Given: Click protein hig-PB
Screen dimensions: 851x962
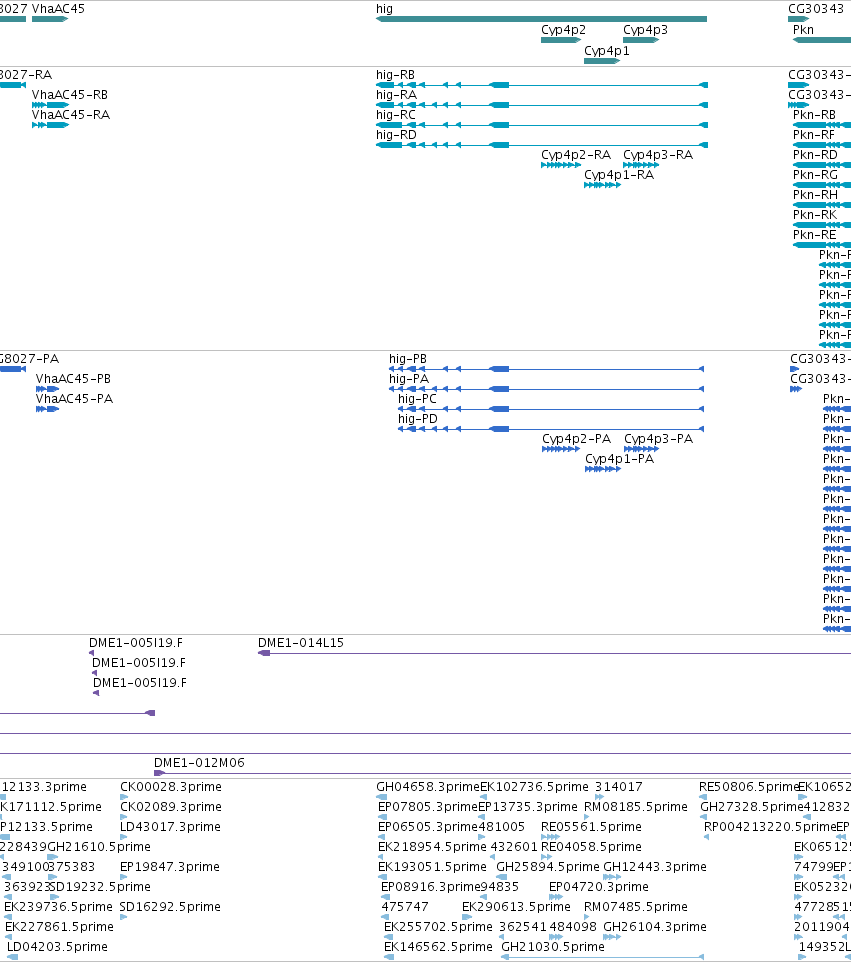Looking at the screenshot, I should pos(546,369).
